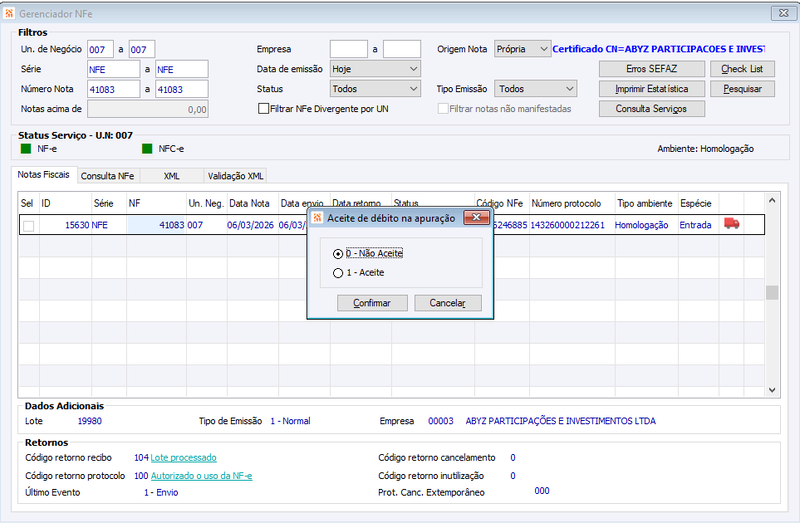Open the 'Lote processado' link
The height and width of the screenshot is (523, 800).
click(184, 458)
